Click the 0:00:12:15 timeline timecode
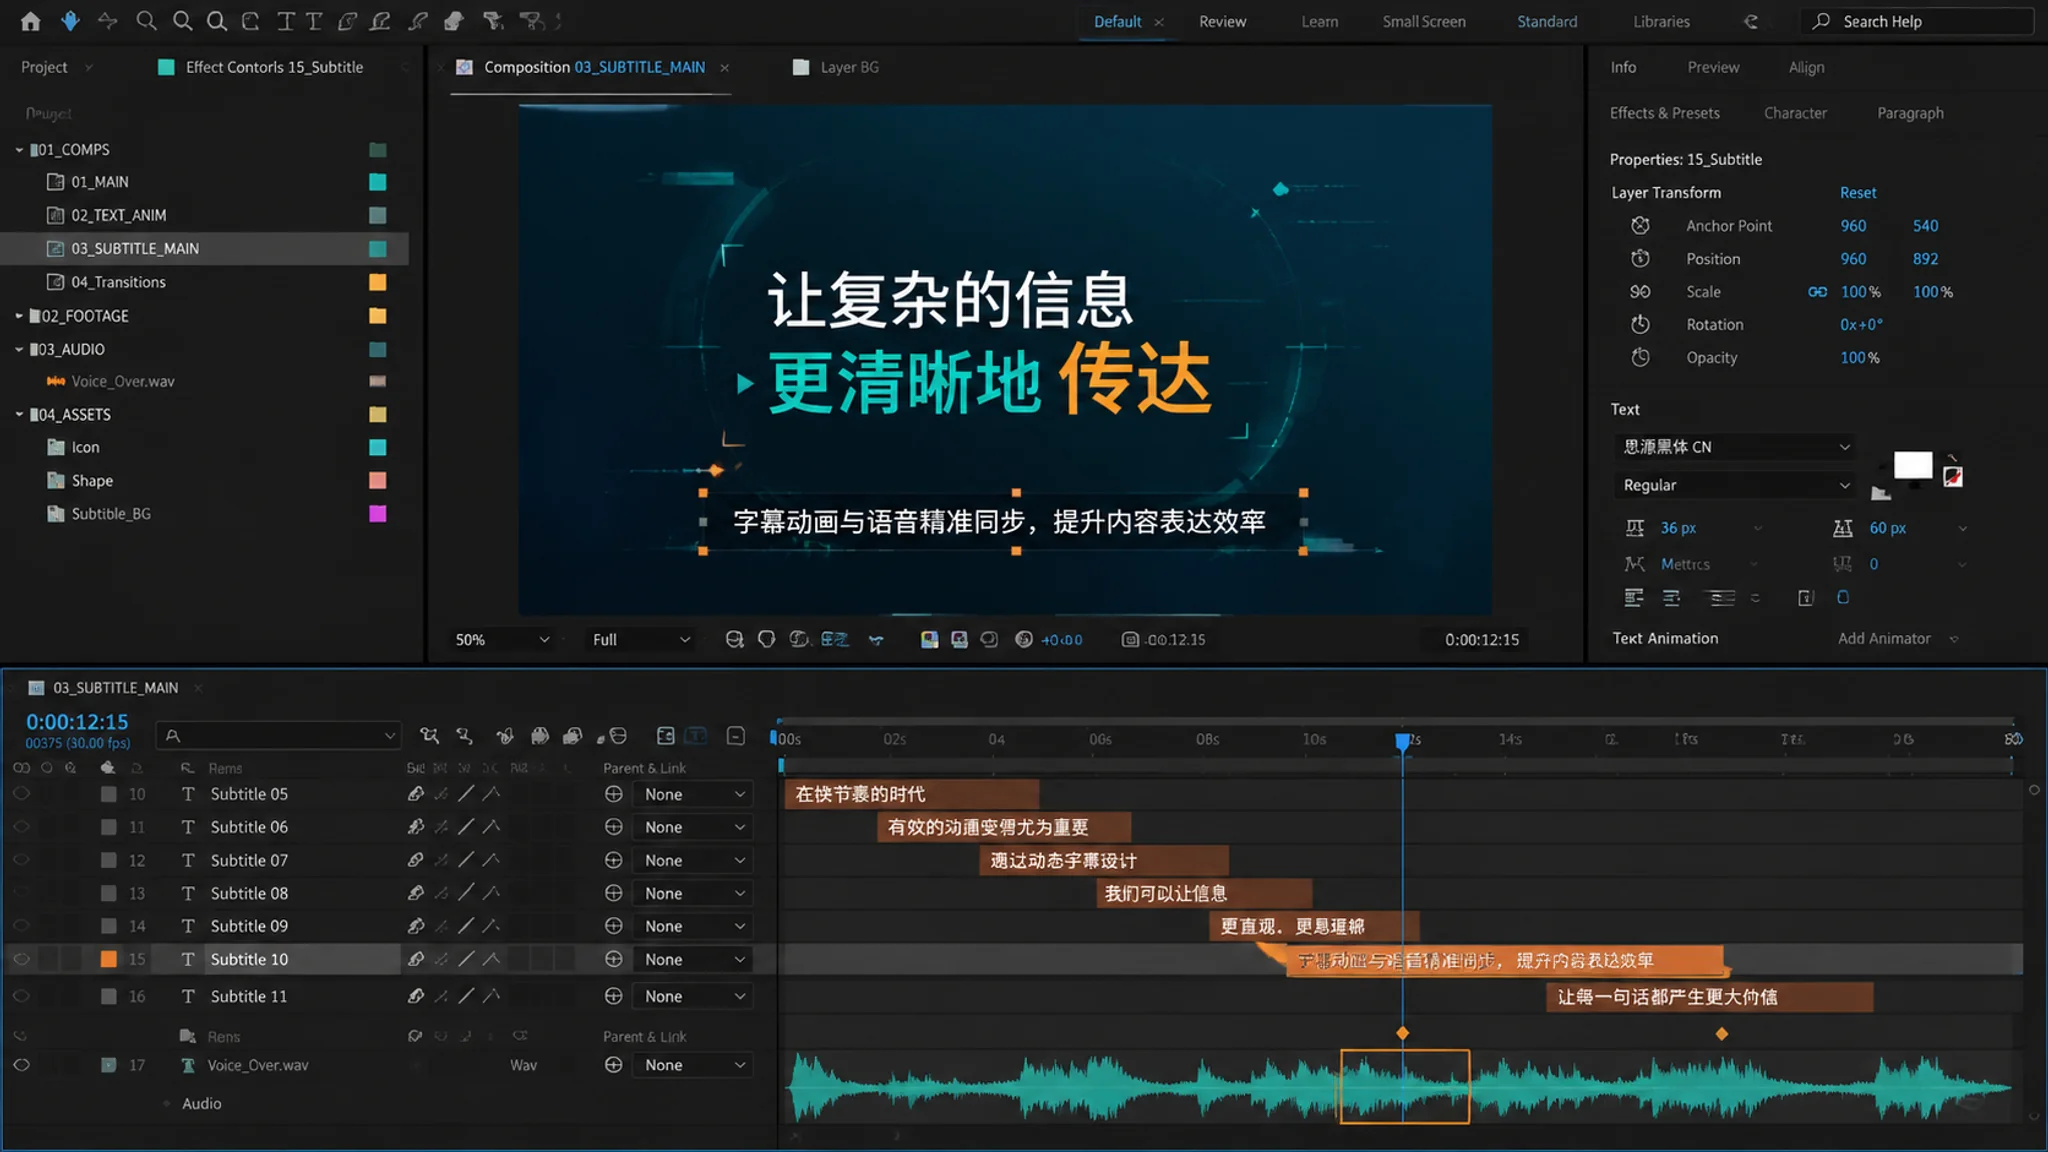Screen dimensions: 2048x1152 [x=77, y=722]
